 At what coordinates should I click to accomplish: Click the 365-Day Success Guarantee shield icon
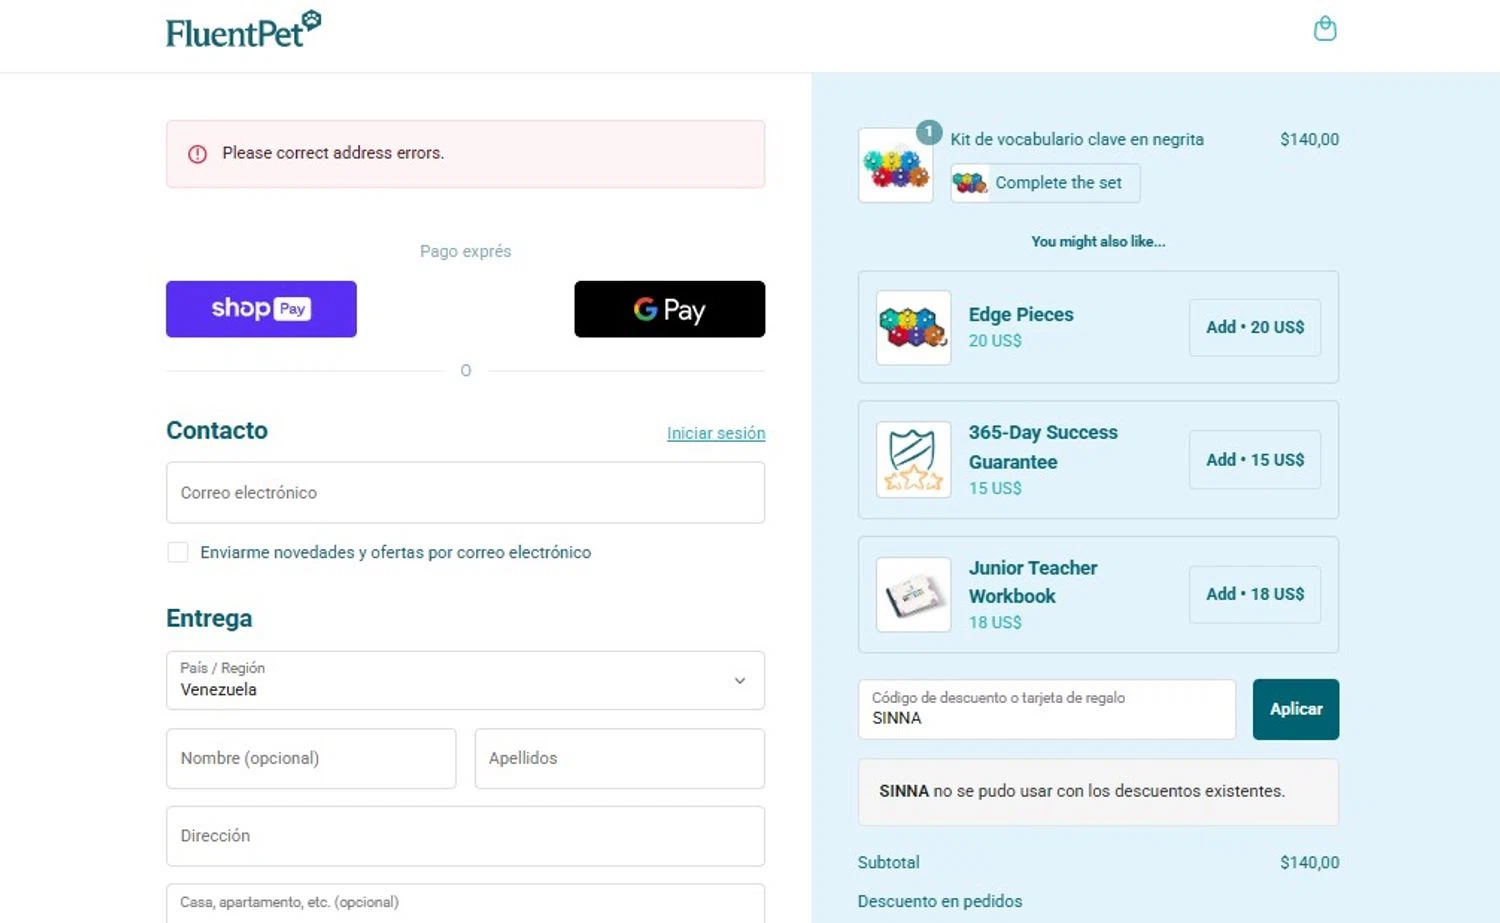click(913, 460)
